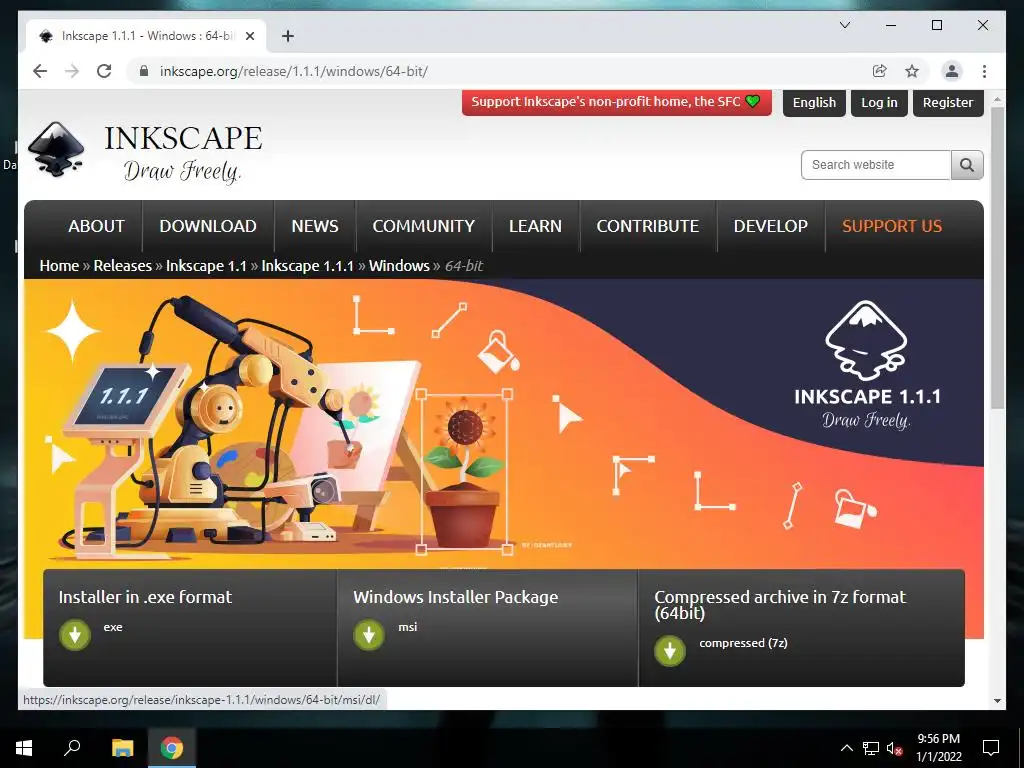The height and width of the screenshot is (768, 1024).
Task: Open File Explorer from the taskbar
Action: (122, 748)
